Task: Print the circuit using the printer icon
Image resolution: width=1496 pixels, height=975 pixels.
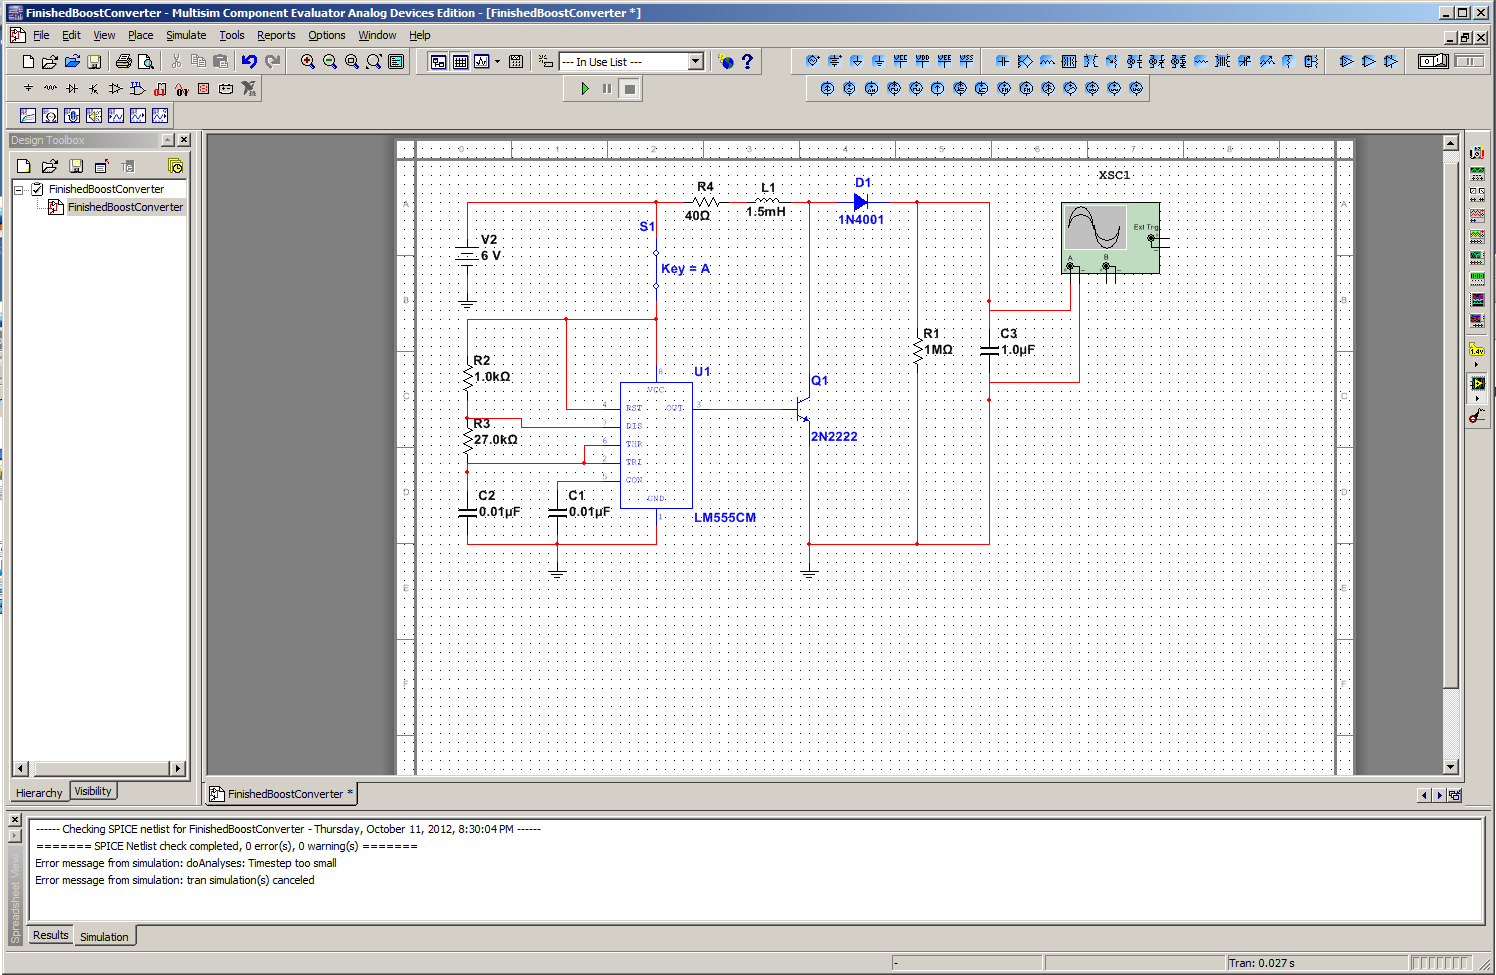Action: point(123,61)
